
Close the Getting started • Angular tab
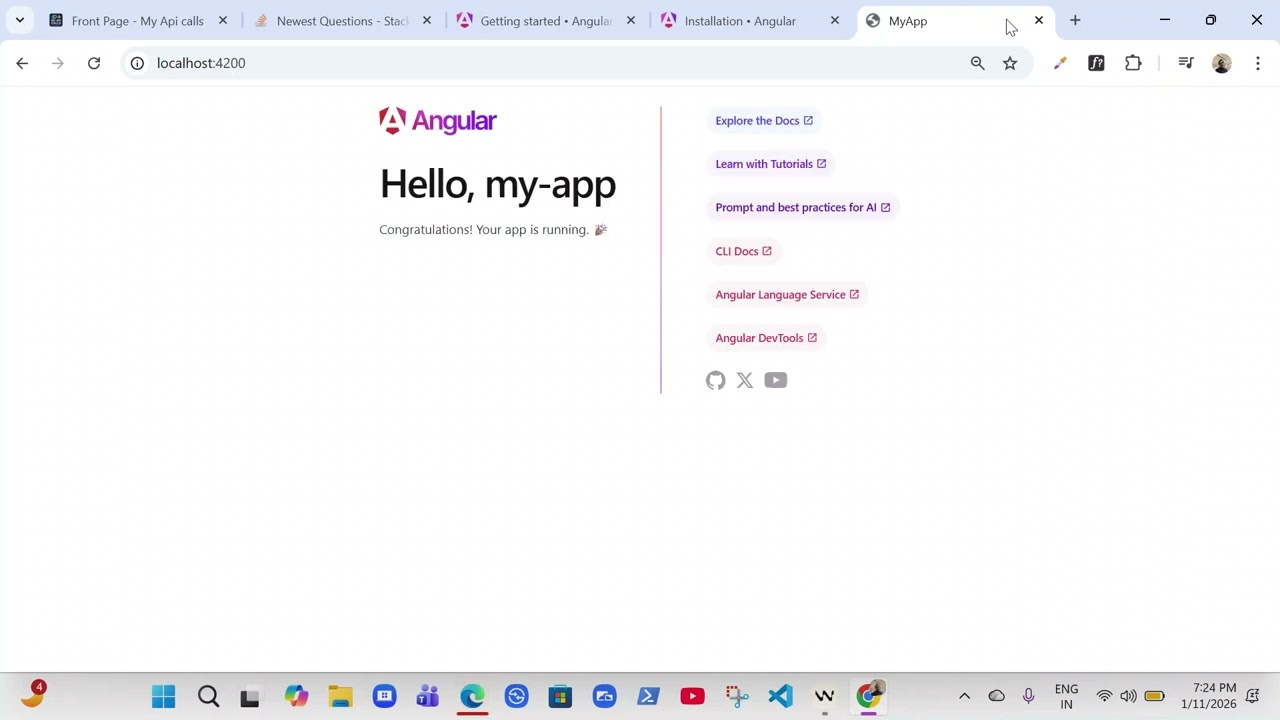pyautogui.click(x=631, y=20)
